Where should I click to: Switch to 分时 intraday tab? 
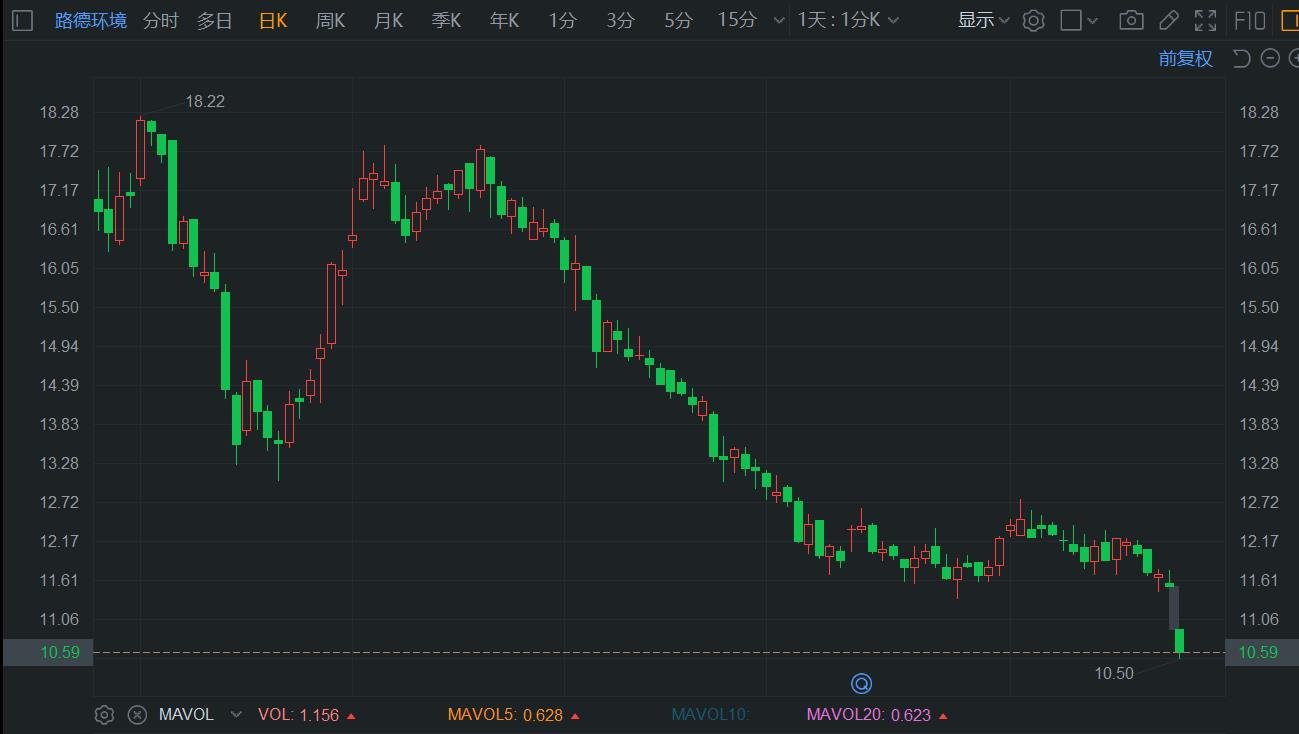pyautogui.click(x=160, y=20)
